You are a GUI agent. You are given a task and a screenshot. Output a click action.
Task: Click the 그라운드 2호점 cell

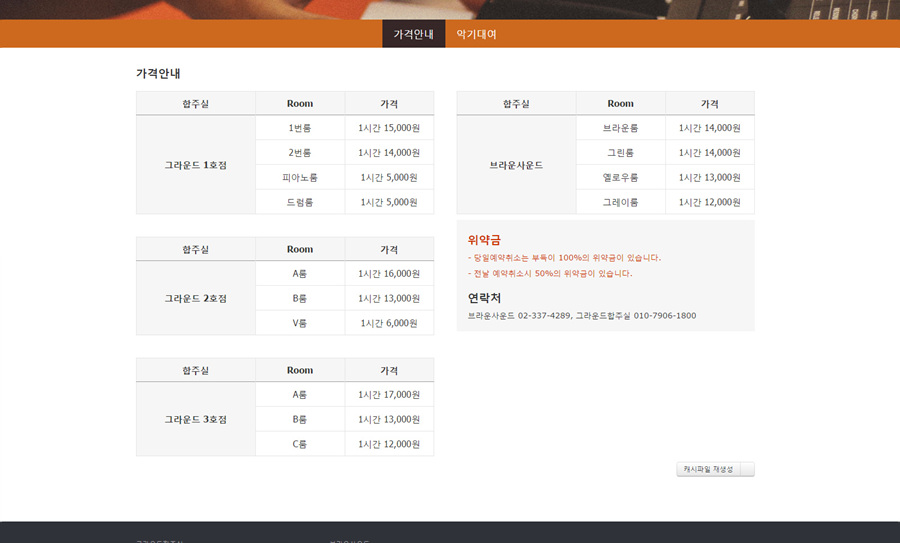pos(196,298)
